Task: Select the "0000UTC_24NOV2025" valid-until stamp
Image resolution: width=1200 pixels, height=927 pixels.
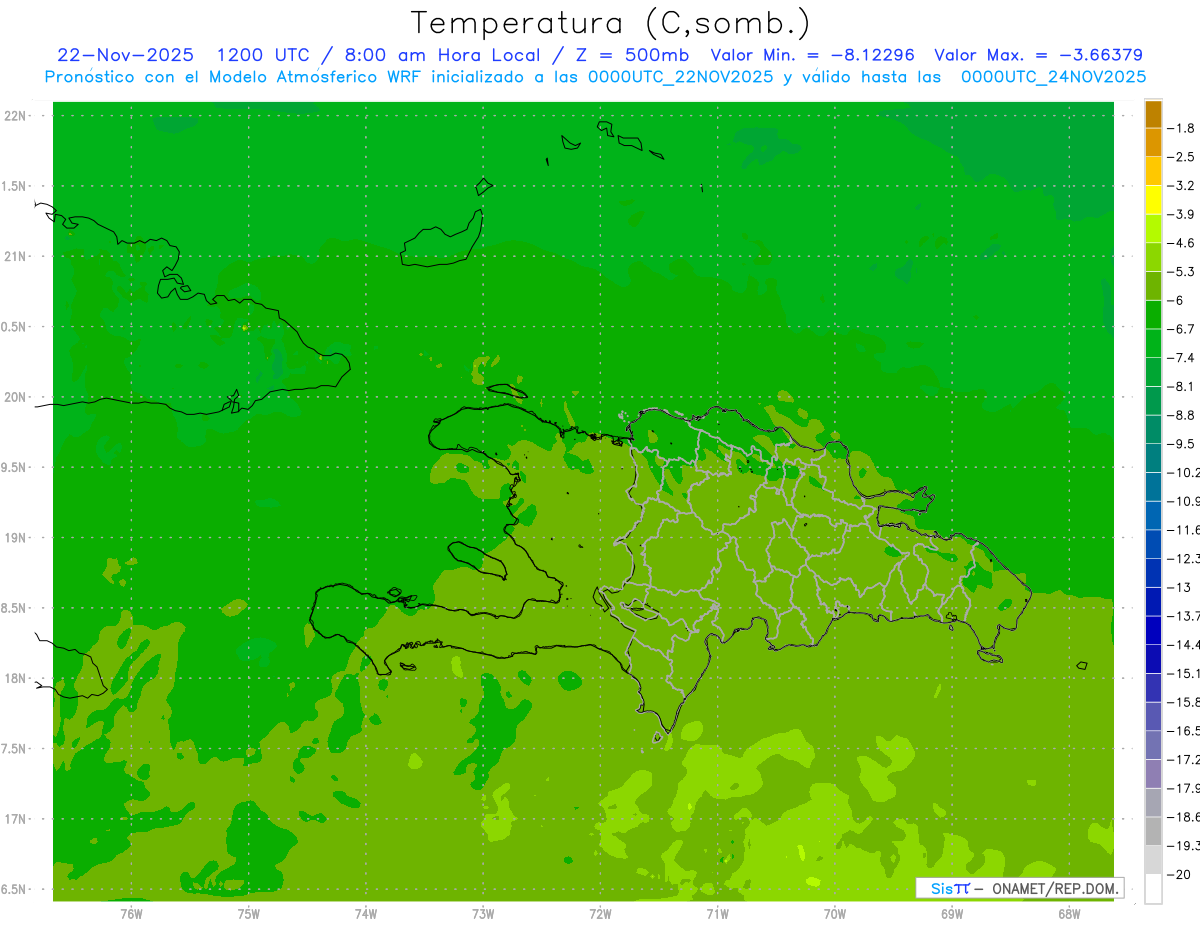Action: [x=1053, y=77]
